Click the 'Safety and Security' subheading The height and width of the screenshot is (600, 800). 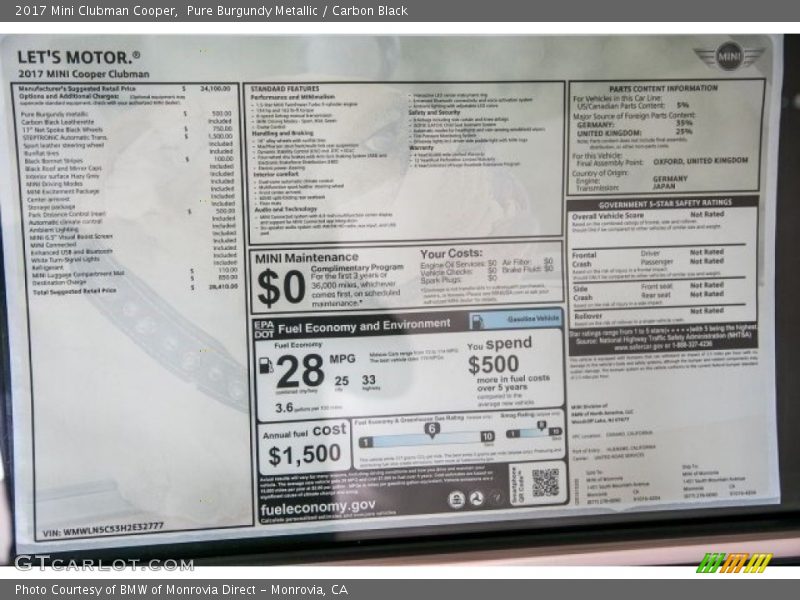(x=434, y=112)
